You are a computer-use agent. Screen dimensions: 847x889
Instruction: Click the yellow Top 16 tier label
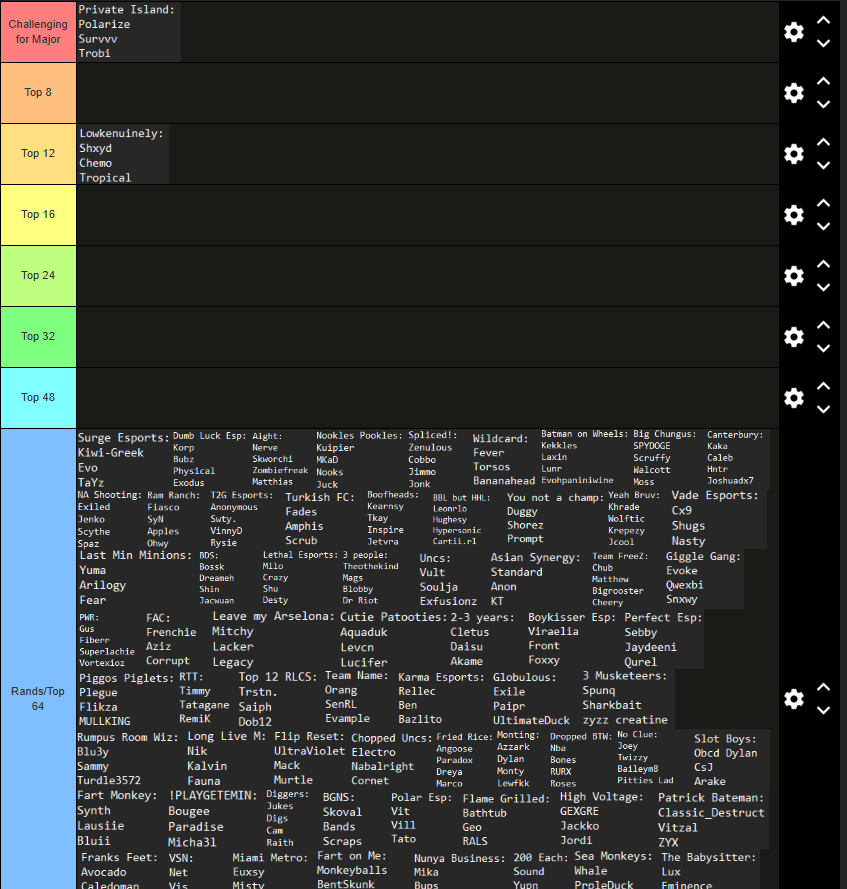click(38, 214)
